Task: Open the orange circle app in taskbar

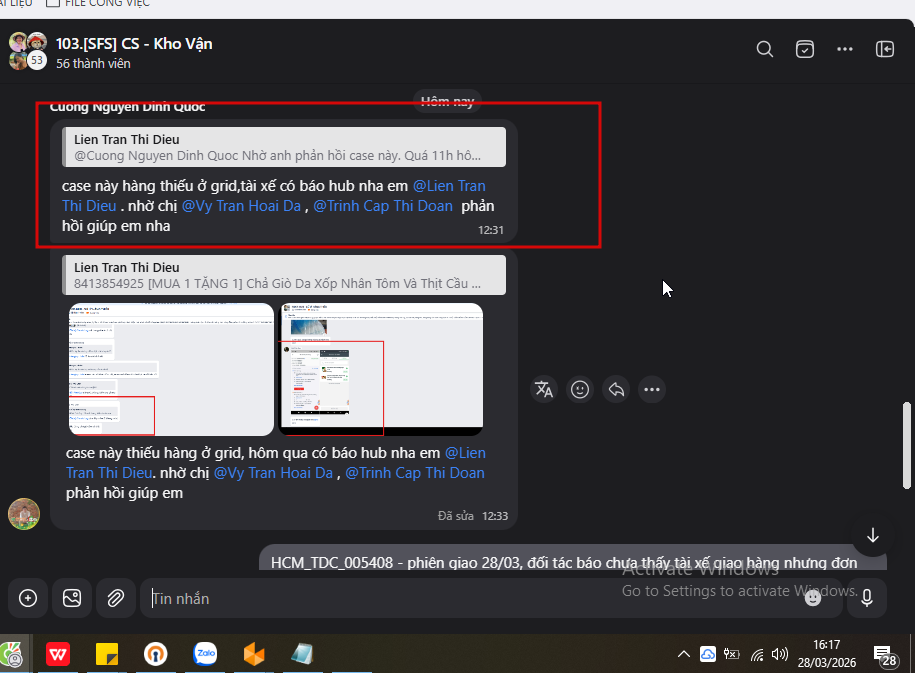Action: (x=156, y=654)
